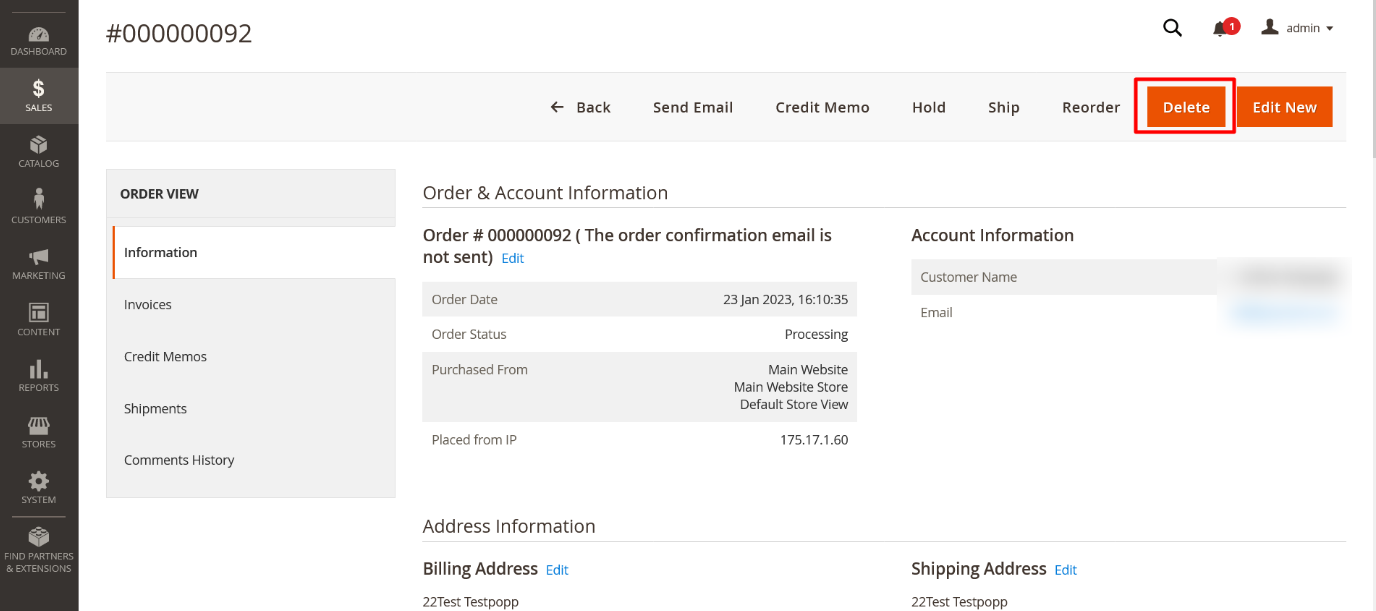Viewport: 1376px width, 611px height.
Task: Click the Edit New button
Action: tap(1284, 107)
